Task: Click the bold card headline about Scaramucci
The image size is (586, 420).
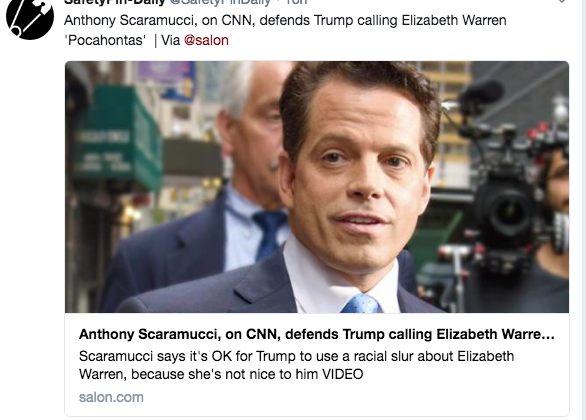Action: pyautogui.click(x=317, y=334)
